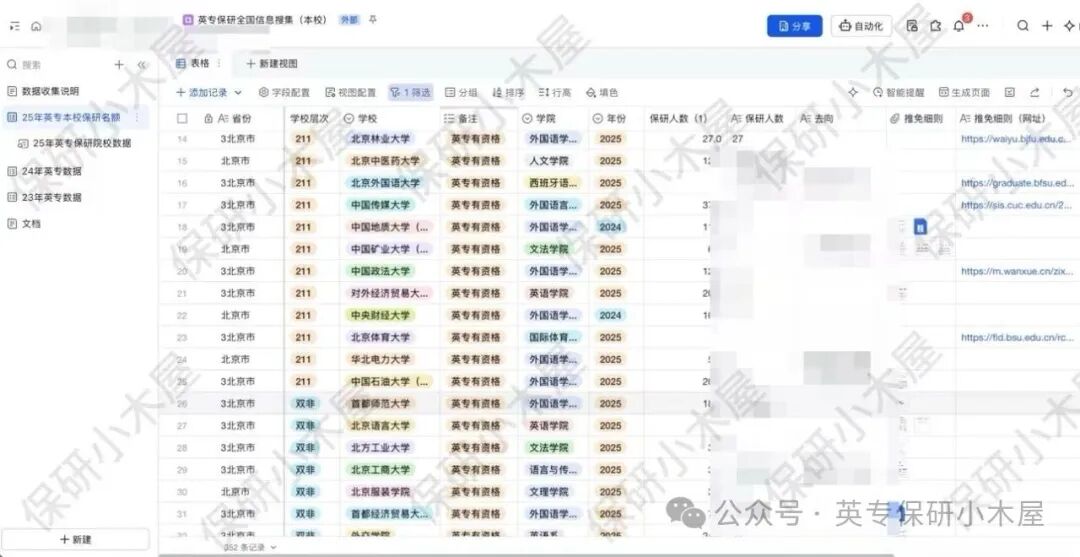This screenshot has width=1080, height=557.
Task: Click the 推免细则 (网址) column header
Action: pos(1018,118)
